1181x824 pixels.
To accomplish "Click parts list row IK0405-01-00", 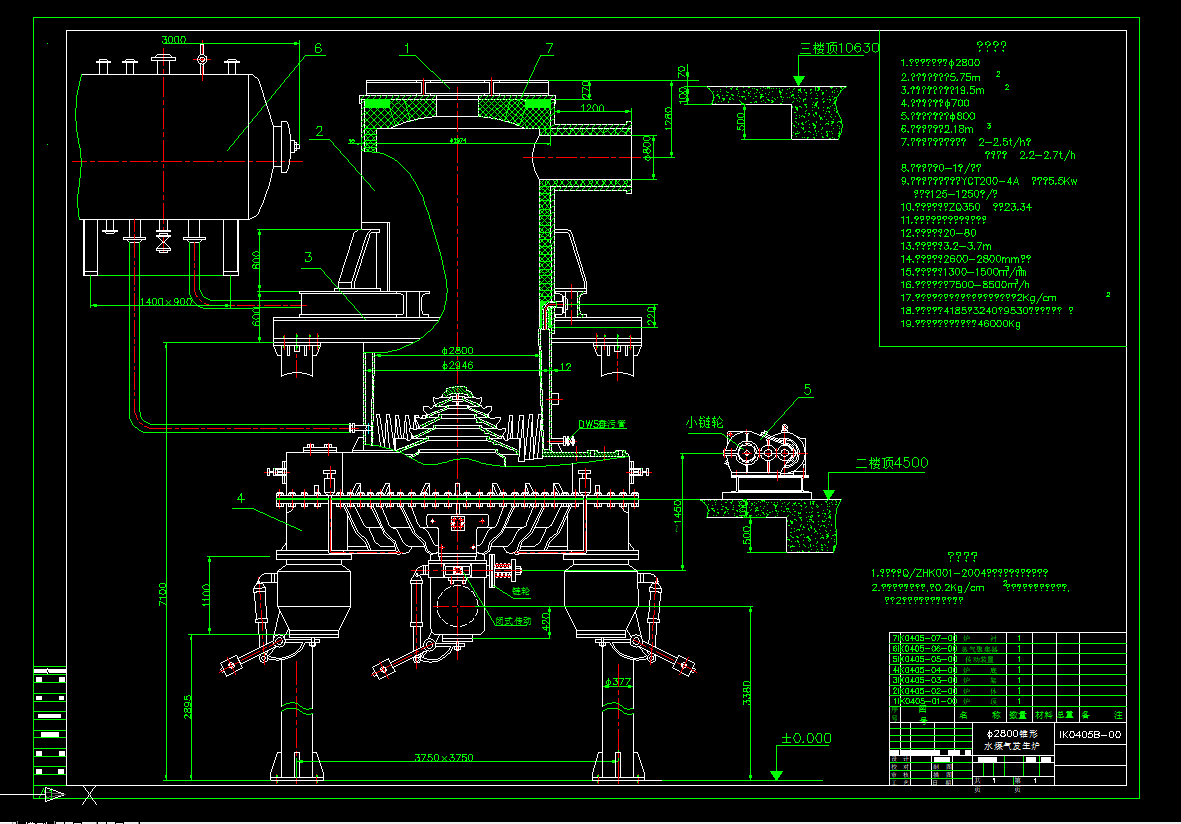I will (1009, 701).
